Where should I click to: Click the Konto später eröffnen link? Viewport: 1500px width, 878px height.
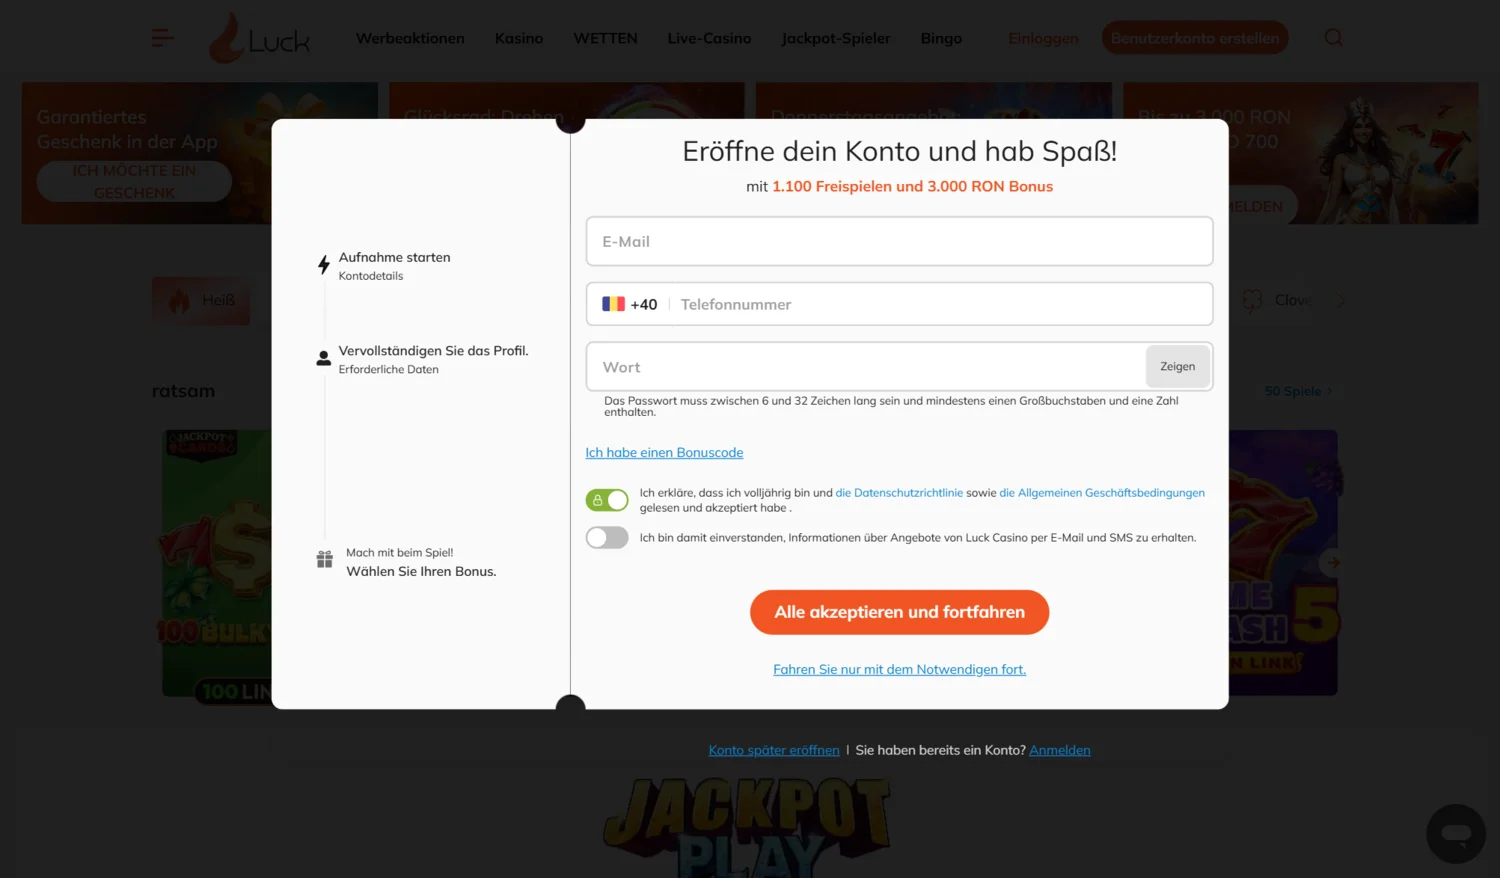point(774,750)
